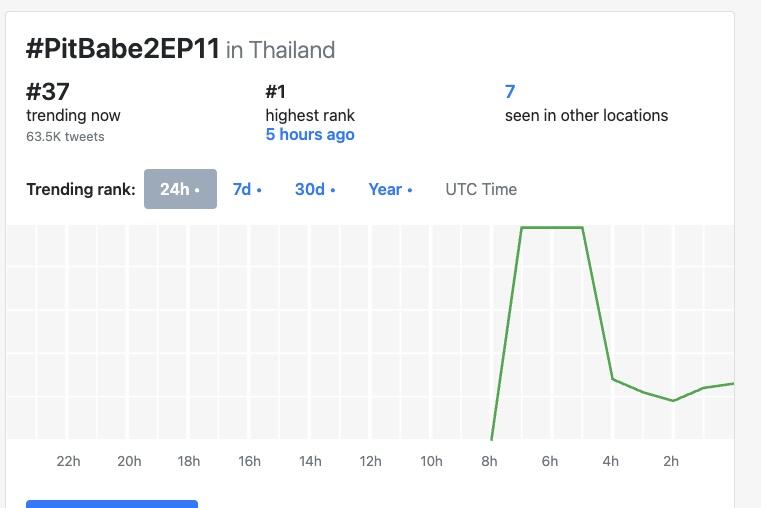
Task: Click the 4h axis label
Action: pos(611,461)
